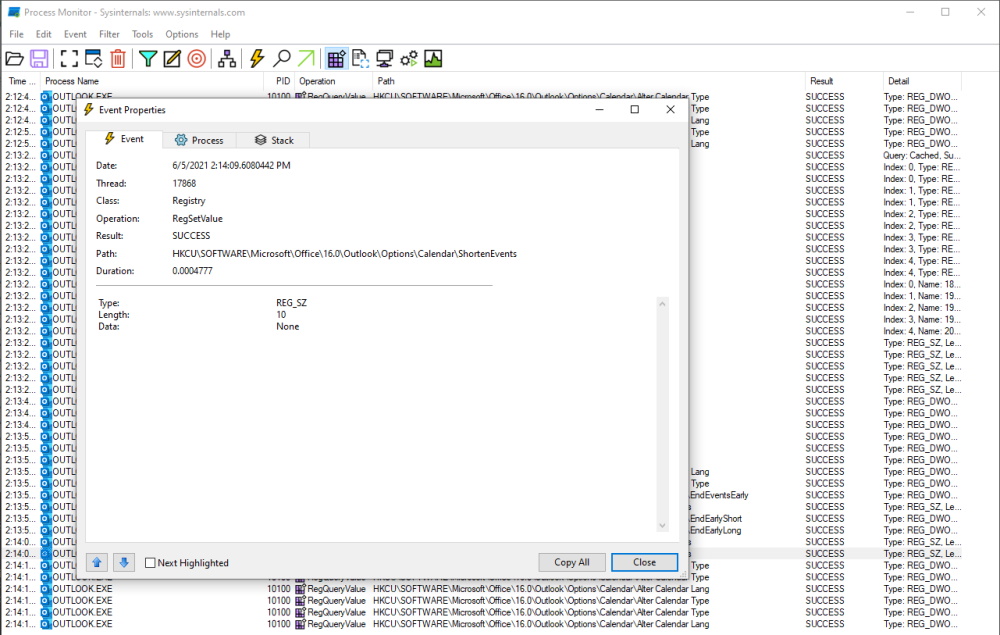1000x635 pixels.
Task: Switch to the Event tab
Action: click(124, 139)
